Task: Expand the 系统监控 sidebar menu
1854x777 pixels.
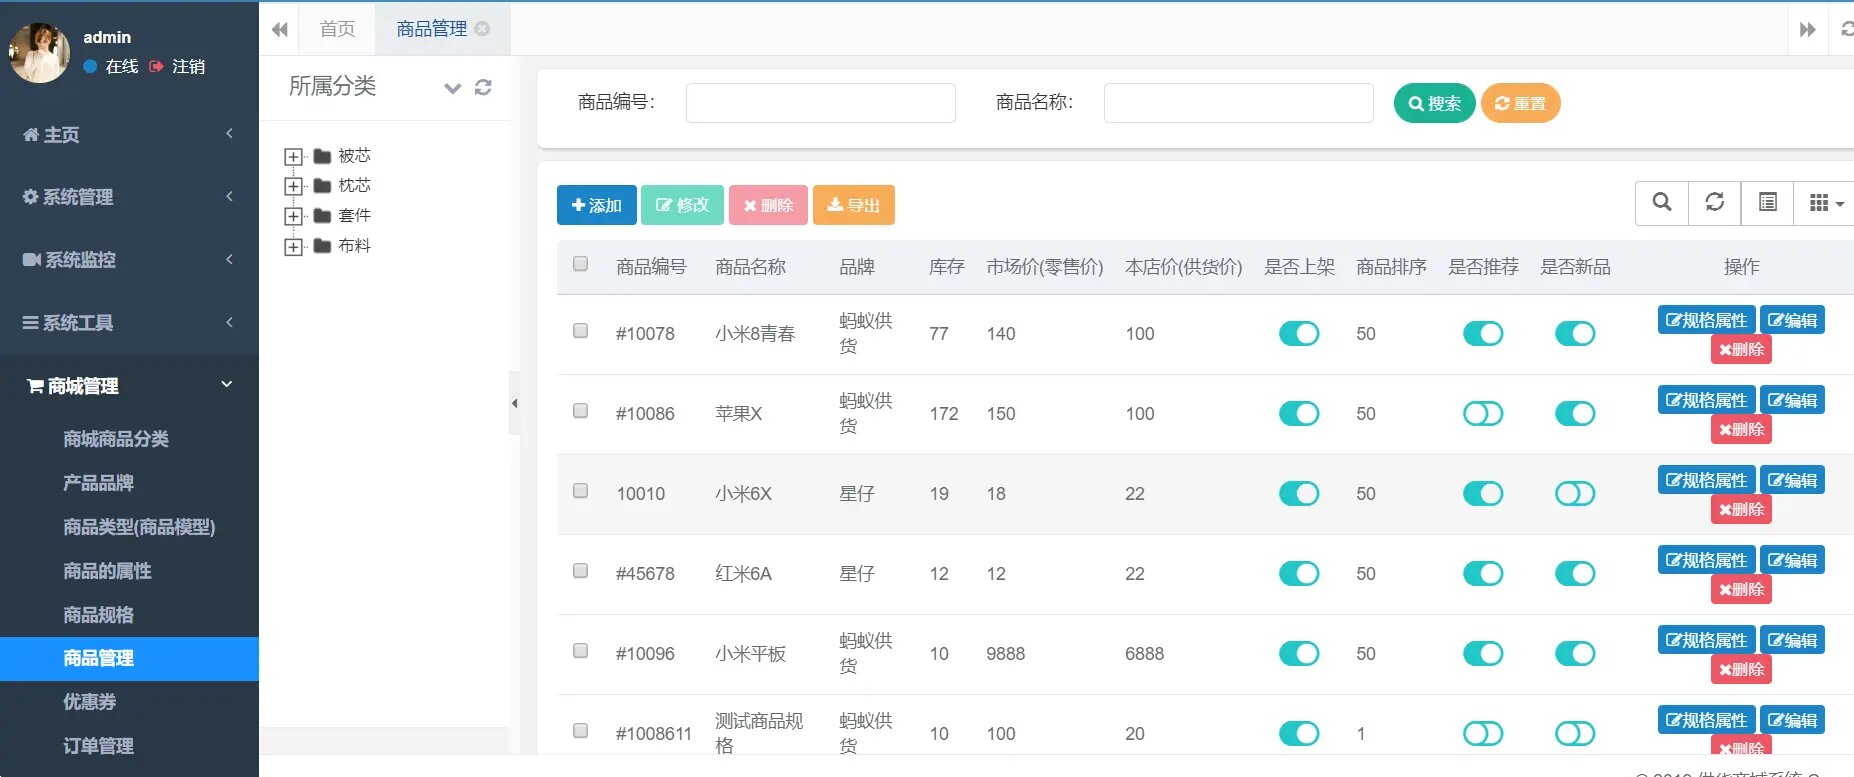Action: point(129,260)
